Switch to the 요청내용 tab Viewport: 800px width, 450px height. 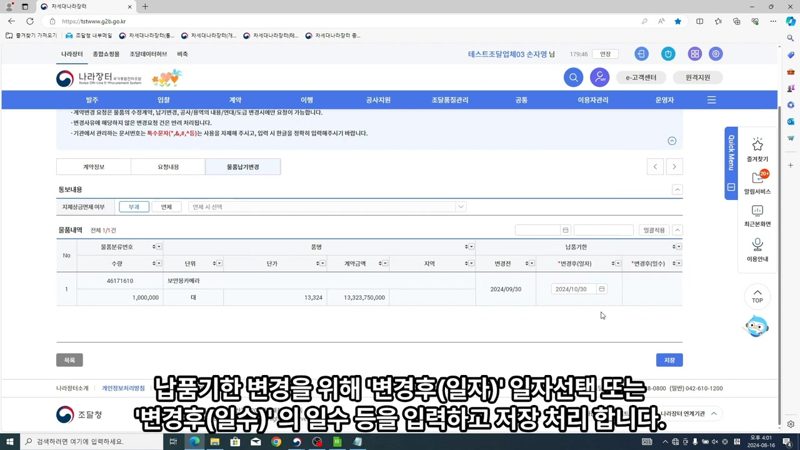pyautogui.click(x=168, y=167)
